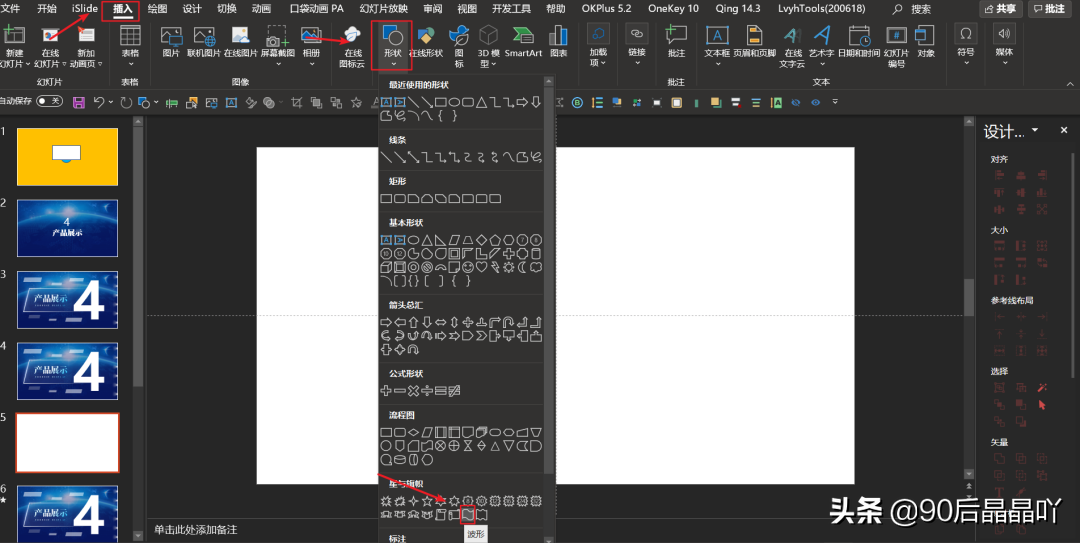Screen dimensions: 1080x543
Task: Click the 批注 button at top right
Action: (1049, 9)
